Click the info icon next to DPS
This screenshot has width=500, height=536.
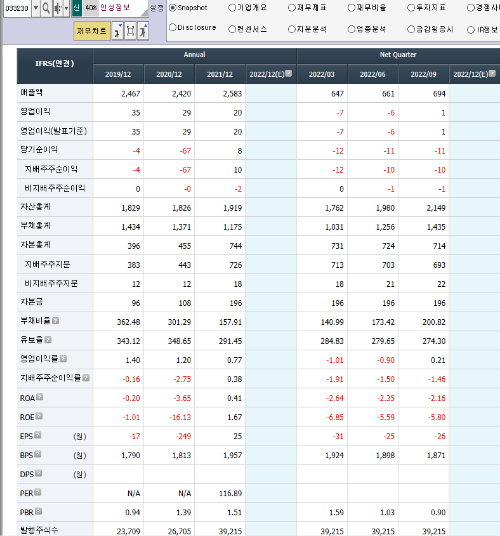[x=39, y=473]
